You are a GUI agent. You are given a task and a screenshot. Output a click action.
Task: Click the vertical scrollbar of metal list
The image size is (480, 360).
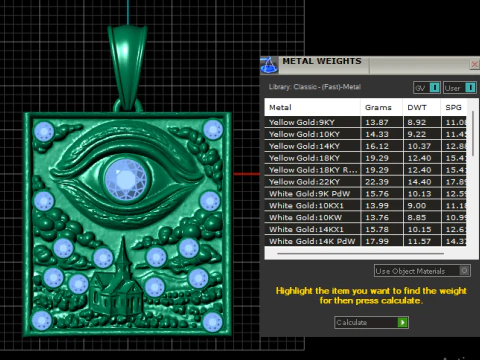click(473, 133)
